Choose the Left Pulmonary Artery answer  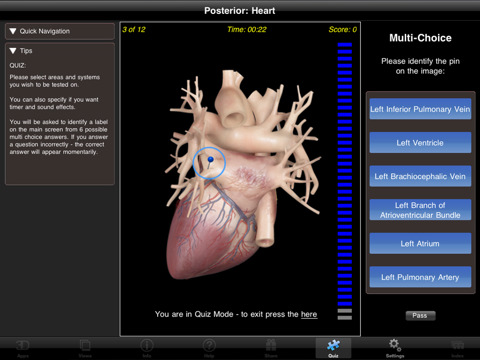(420, 277)
